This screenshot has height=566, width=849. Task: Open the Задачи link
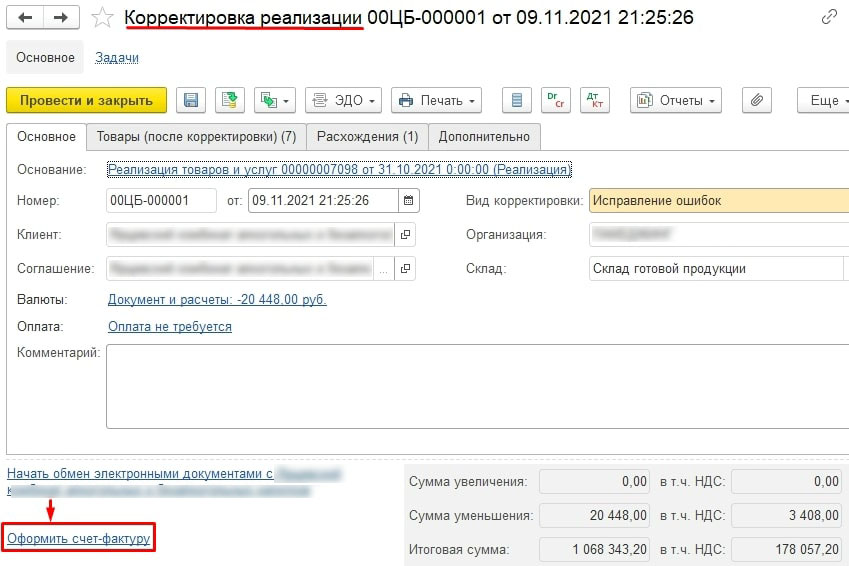click(x=117, y=57)
